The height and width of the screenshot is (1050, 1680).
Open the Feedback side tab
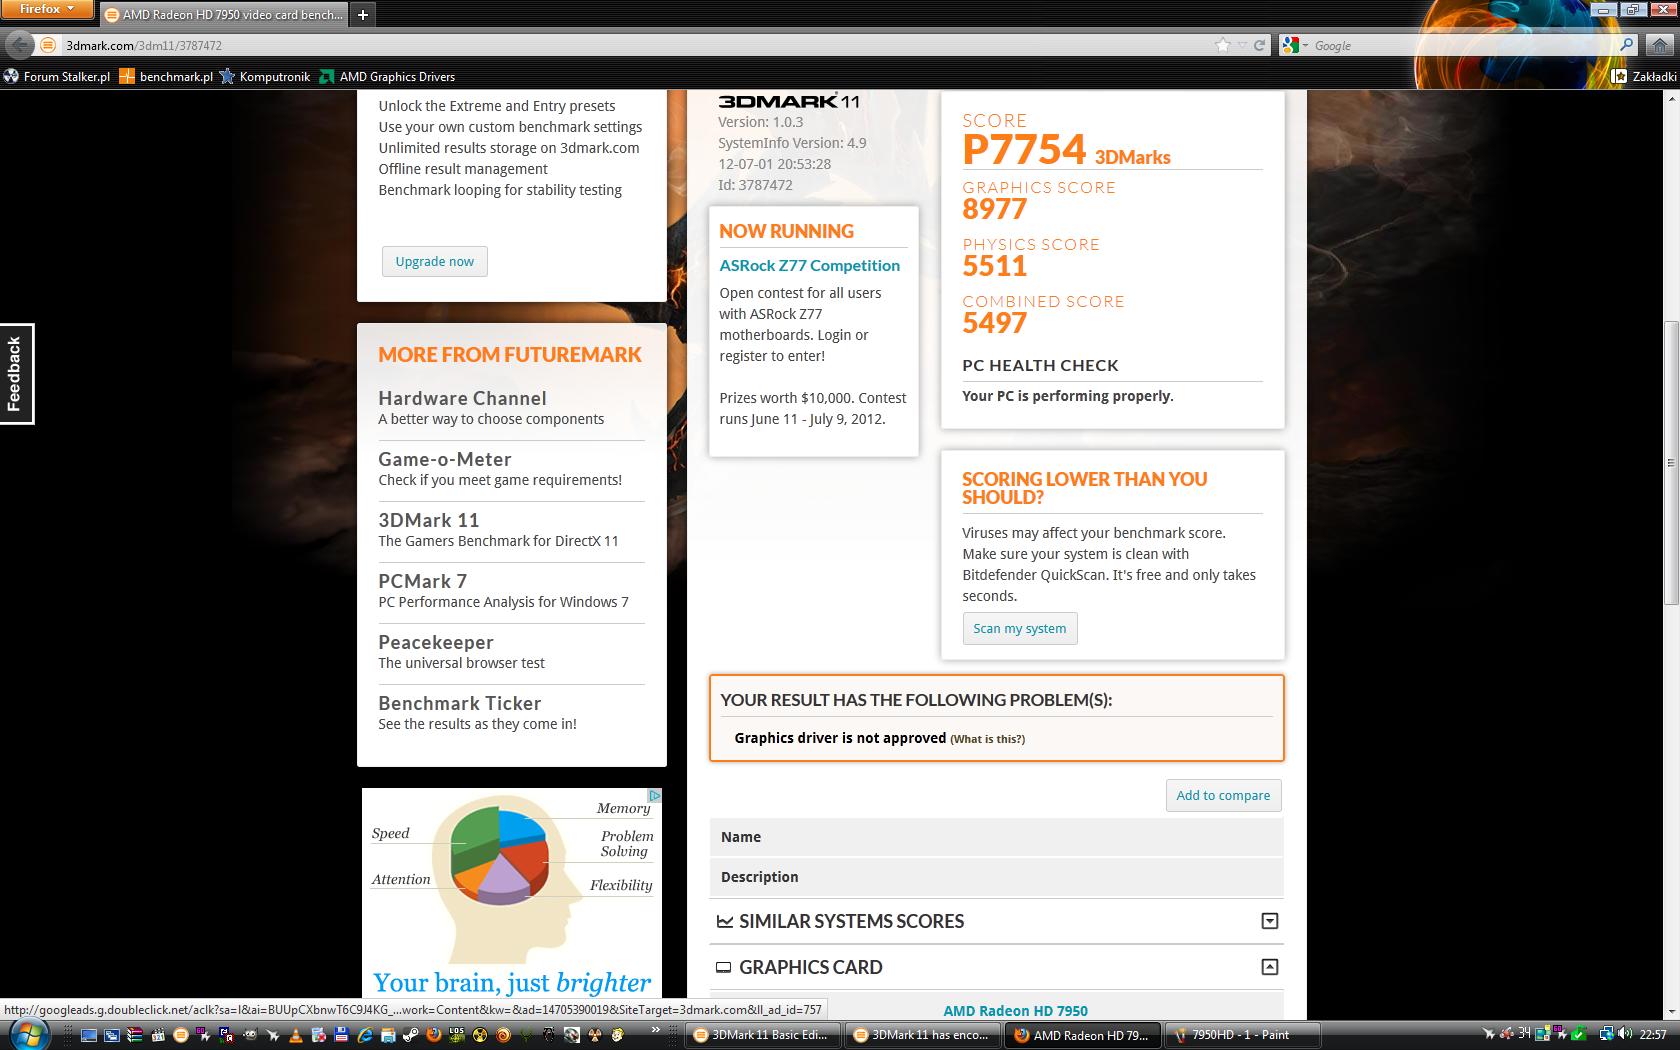[16, 374]
